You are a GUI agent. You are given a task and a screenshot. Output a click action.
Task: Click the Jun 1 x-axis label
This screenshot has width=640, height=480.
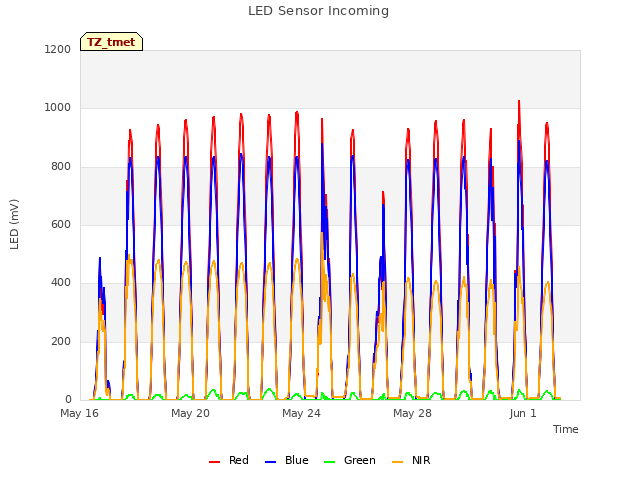coord(523,413)
